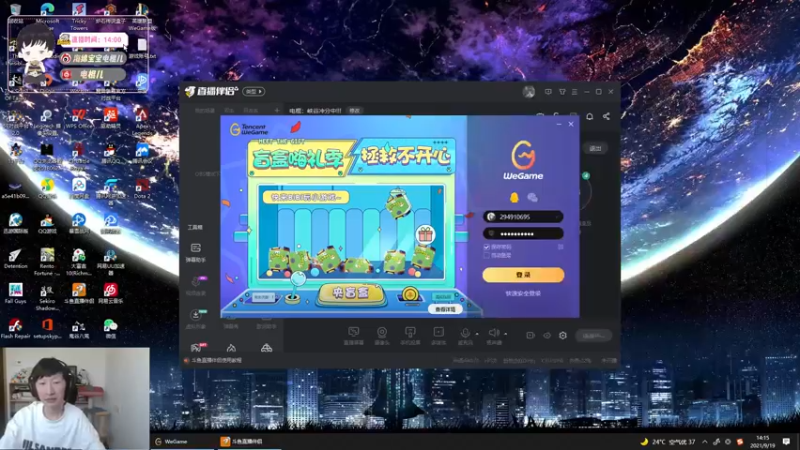This screenshot has height=450, width=800.
Task: Enable the auto login checkbox
Action: (487, 255)
